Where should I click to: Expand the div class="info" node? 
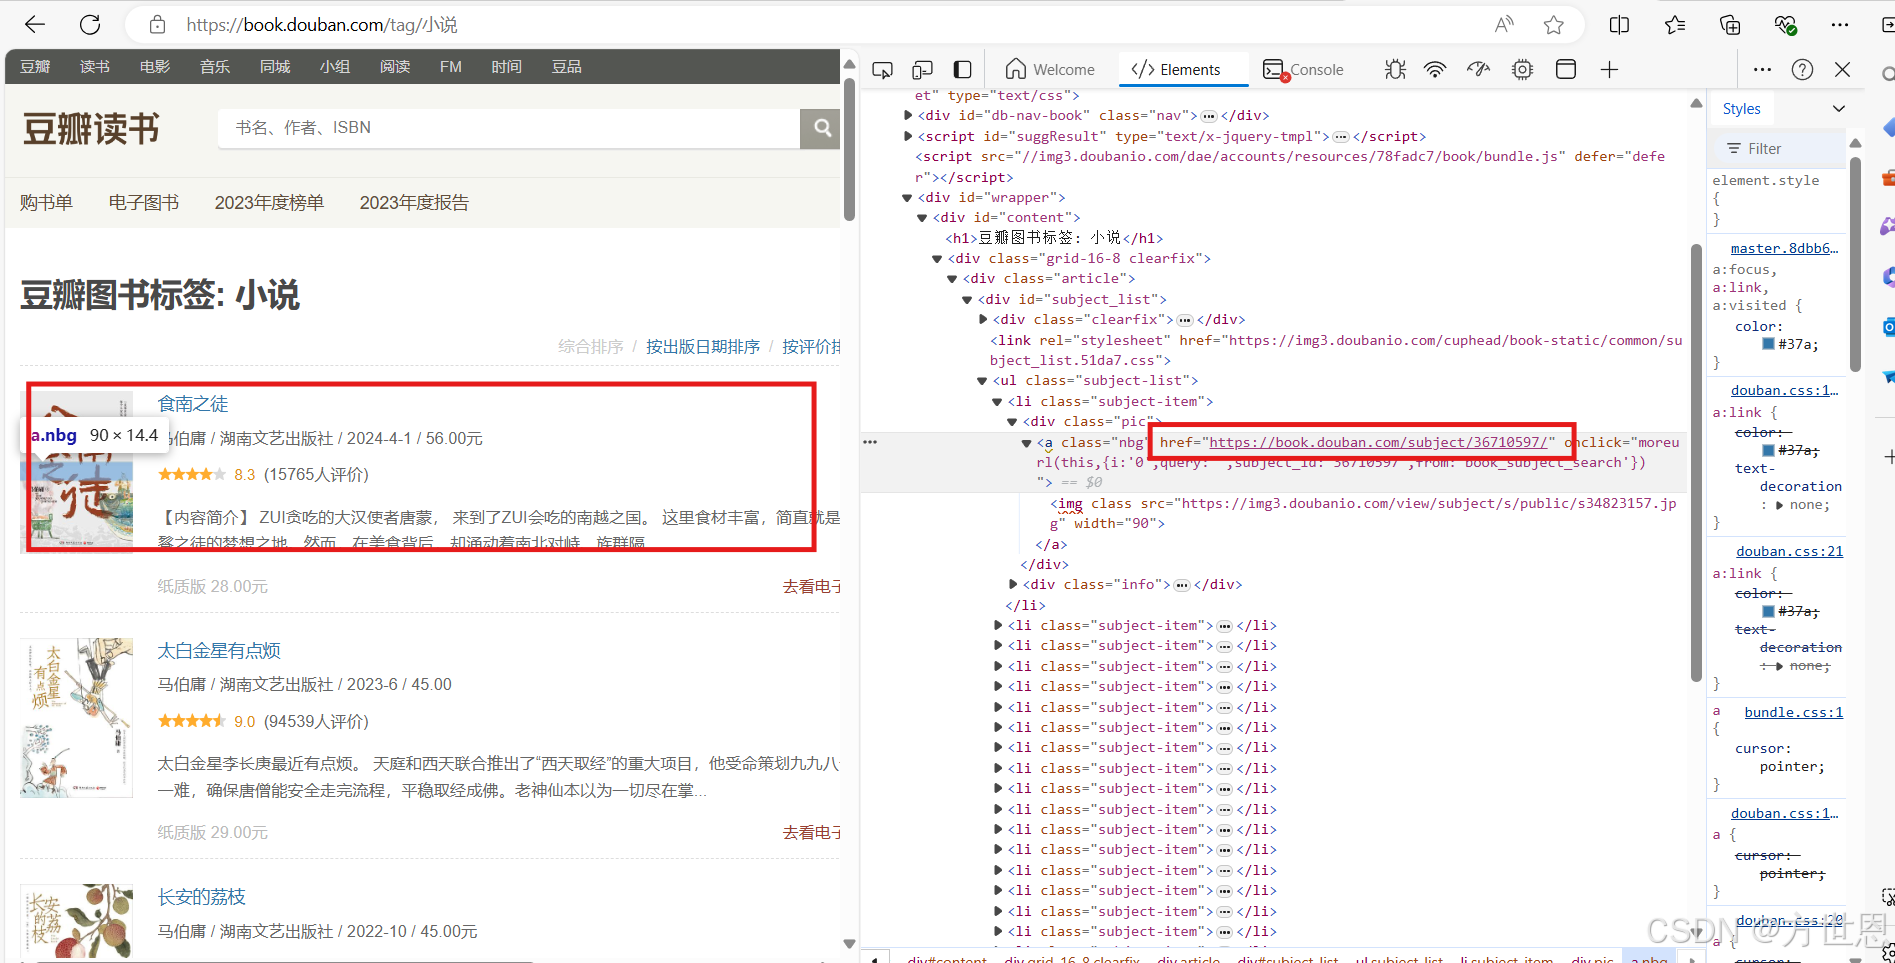tap(1013, 585)
